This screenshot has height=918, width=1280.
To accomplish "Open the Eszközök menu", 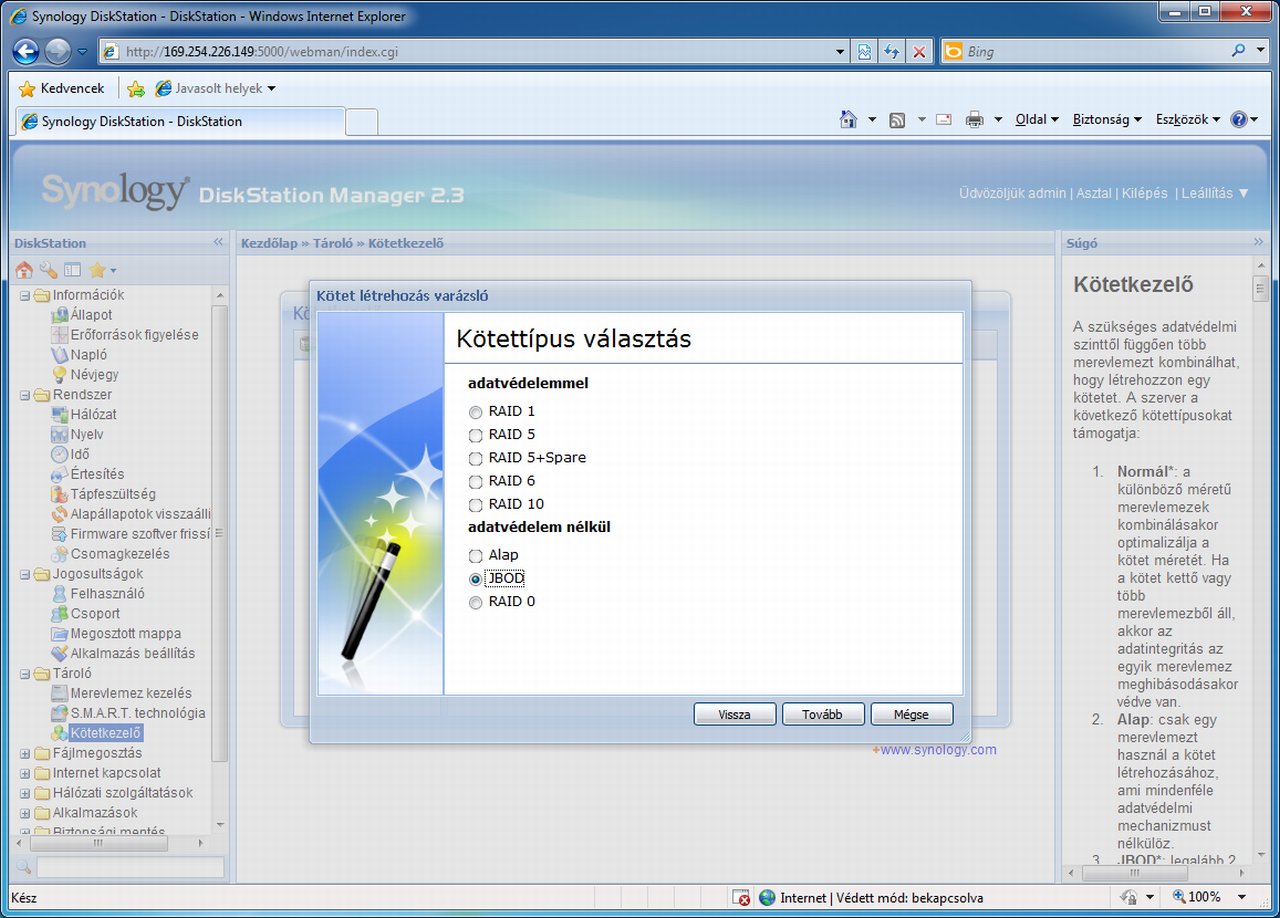I will 1187,119.
